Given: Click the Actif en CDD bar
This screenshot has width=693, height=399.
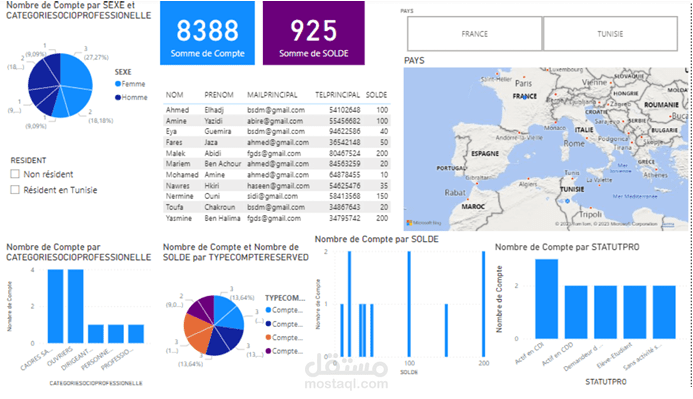Looking at the screenshot, I should [576, 312].
